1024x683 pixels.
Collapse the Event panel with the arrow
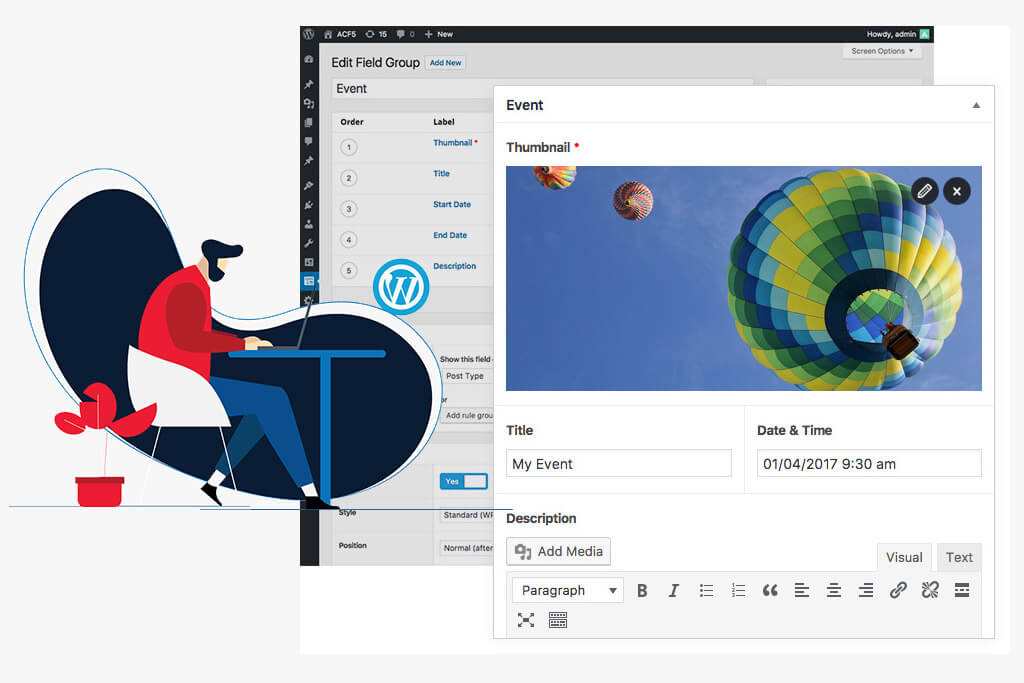click(x=976, y=105)
